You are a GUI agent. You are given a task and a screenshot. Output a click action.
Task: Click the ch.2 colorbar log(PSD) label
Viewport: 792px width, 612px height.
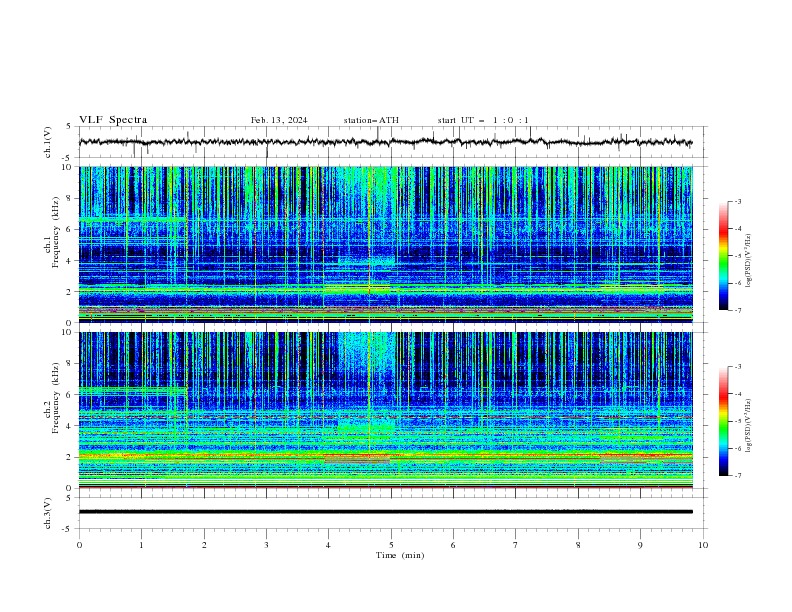coord(749,426)
